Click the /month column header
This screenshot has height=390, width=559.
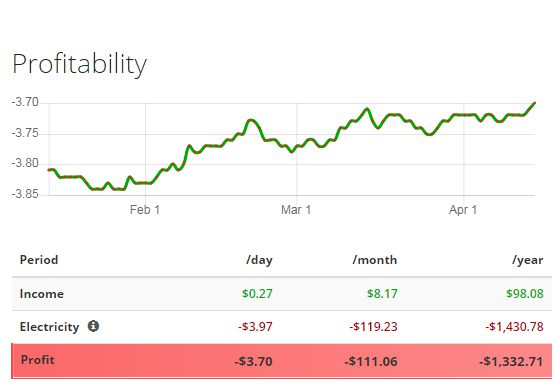click(x=375, y=260)
